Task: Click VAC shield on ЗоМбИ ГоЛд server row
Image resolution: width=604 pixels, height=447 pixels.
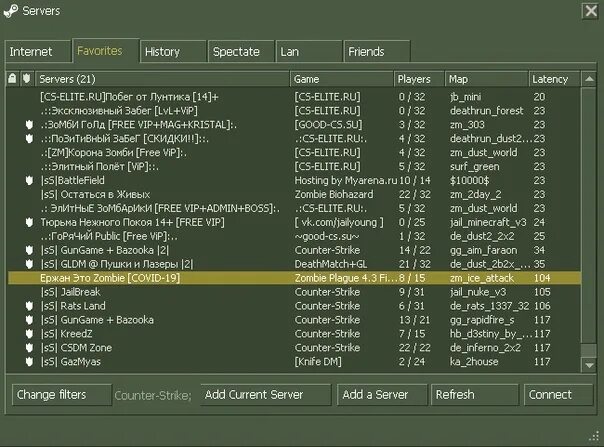Action: (29, 124)
